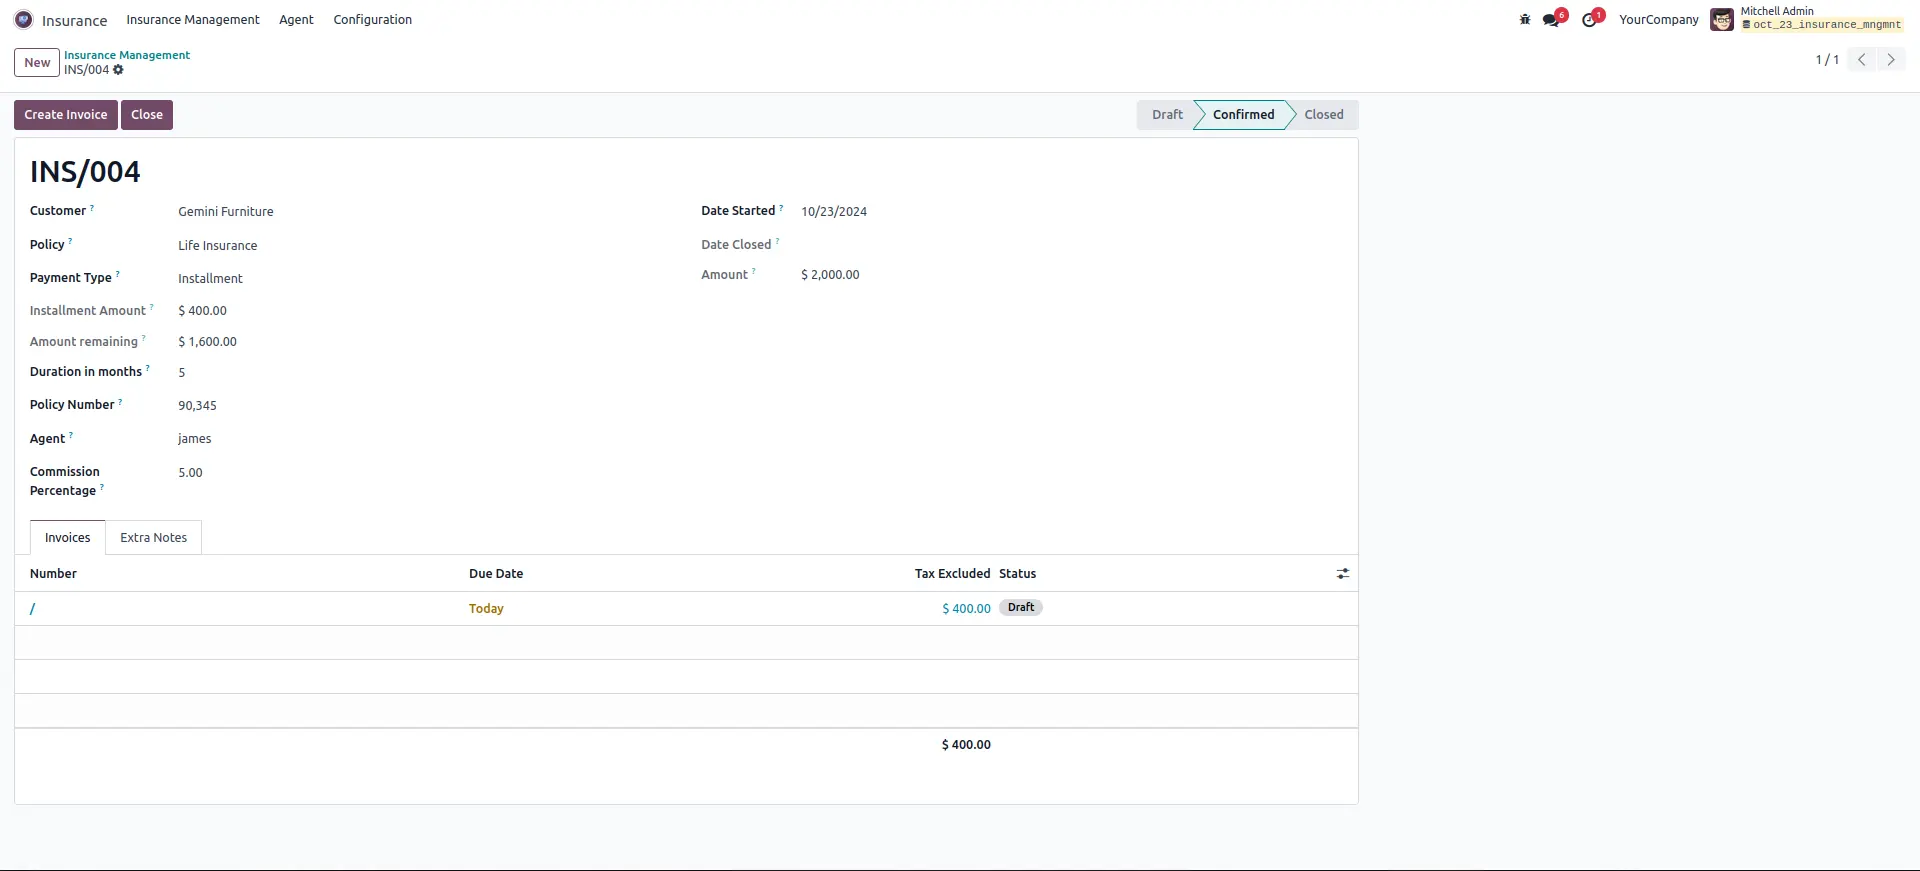Open the conversations messages icon
The width and height of the screenshot is (1920, 871).
[x=1551, y=20]
